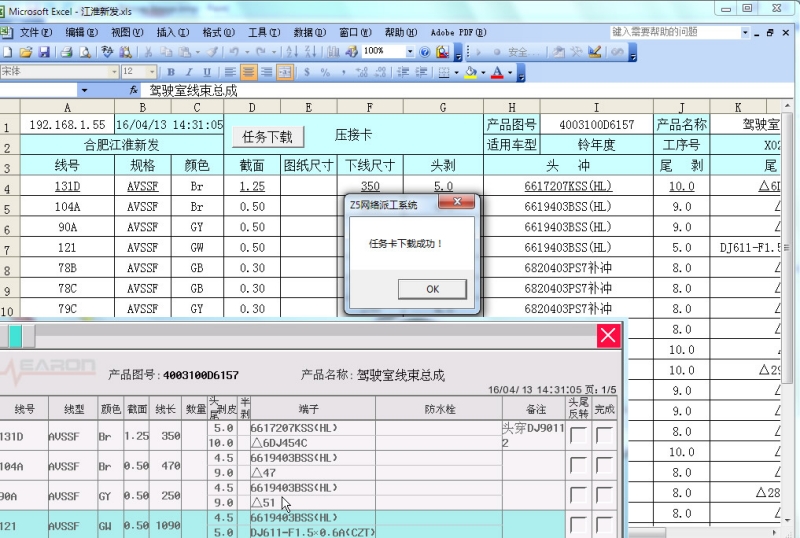Click the 任务下载 button
The height and width of the screenshot is (538, 800).
[x=267, y=137]
